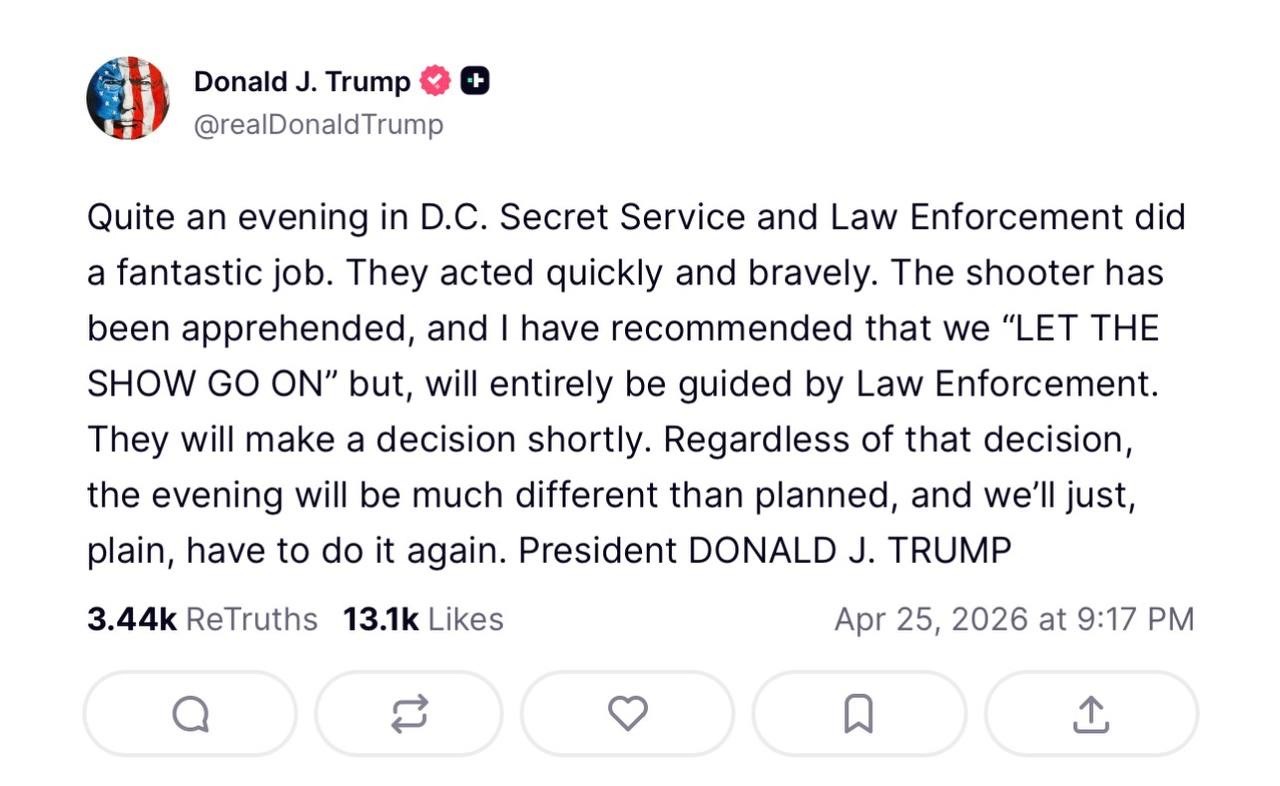Click the "9:17 PM" time text
The image size is (1280, 786).
point(1135,619)
